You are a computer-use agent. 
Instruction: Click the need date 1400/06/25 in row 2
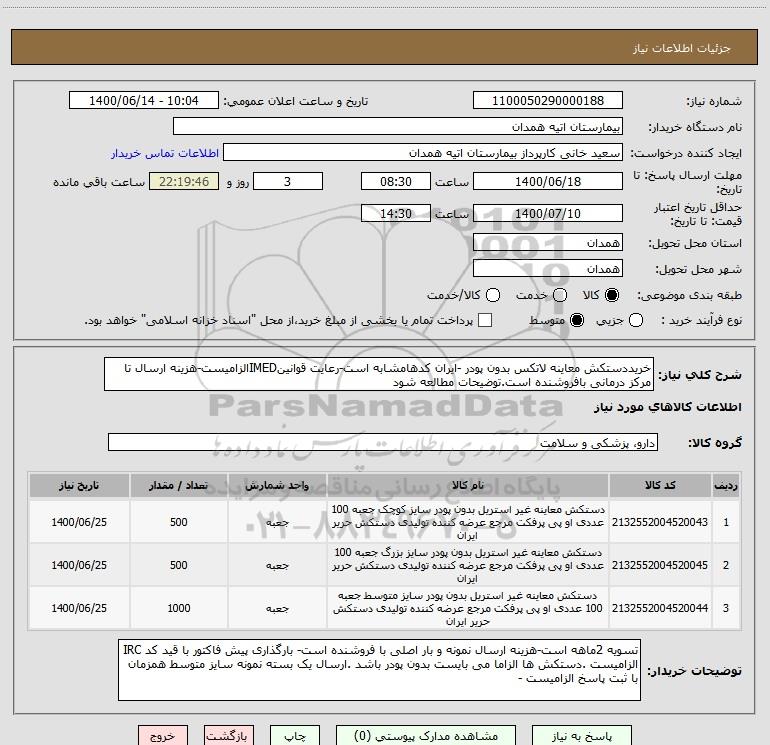click(x=79, y=565)
